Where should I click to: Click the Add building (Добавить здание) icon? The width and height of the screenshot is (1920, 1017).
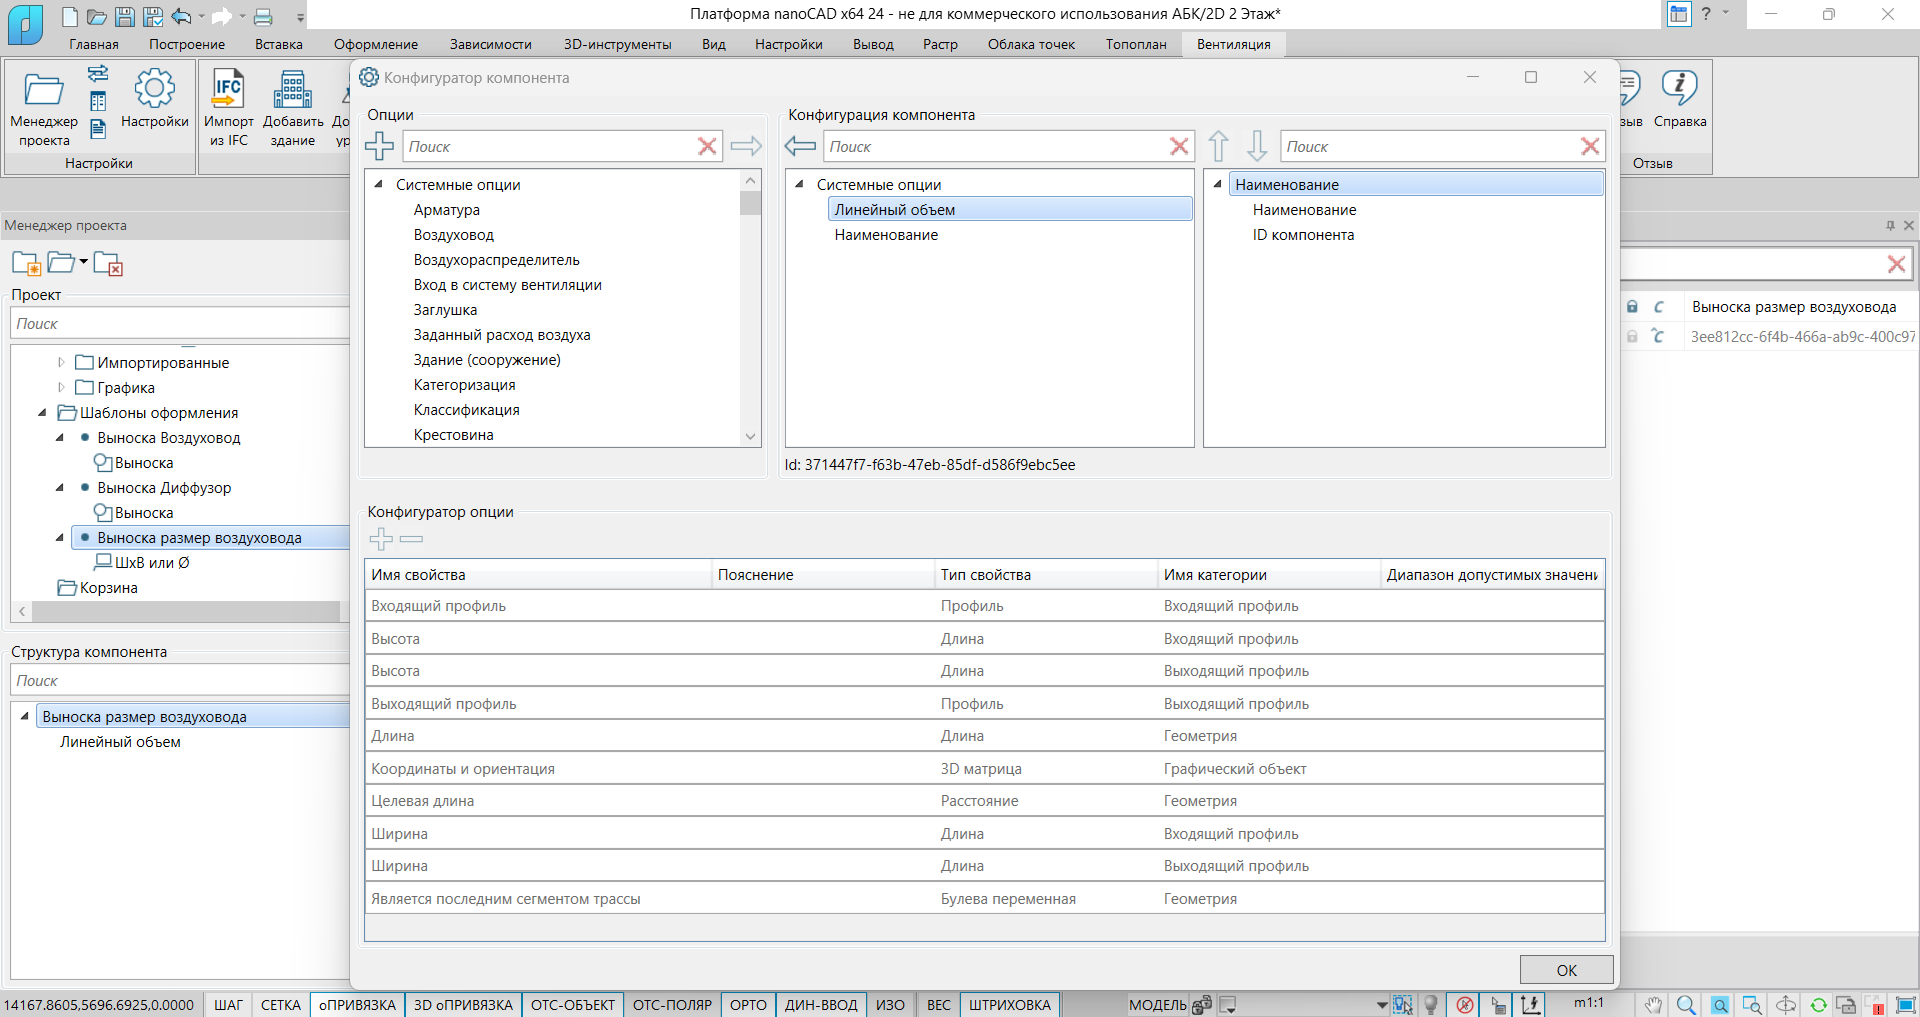[x=293, y=90]
